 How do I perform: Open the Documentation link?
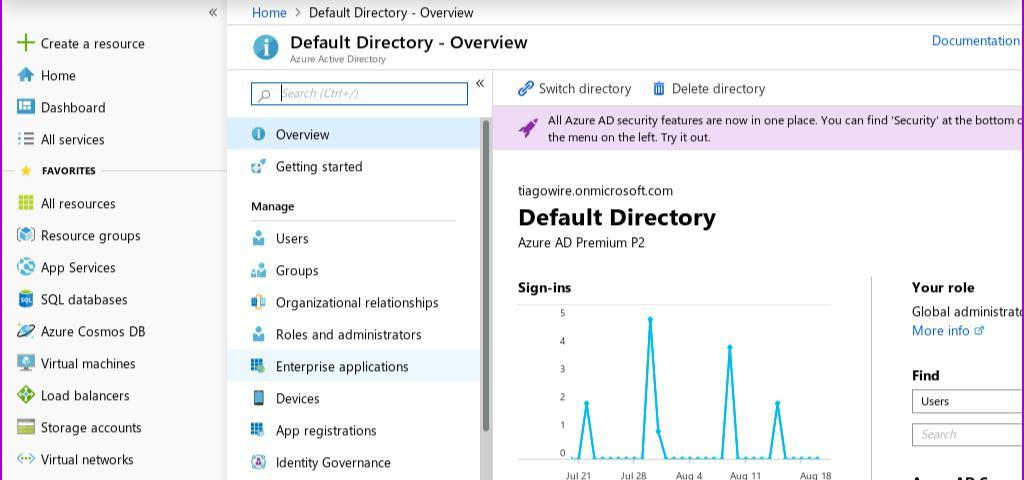point(976,40)
